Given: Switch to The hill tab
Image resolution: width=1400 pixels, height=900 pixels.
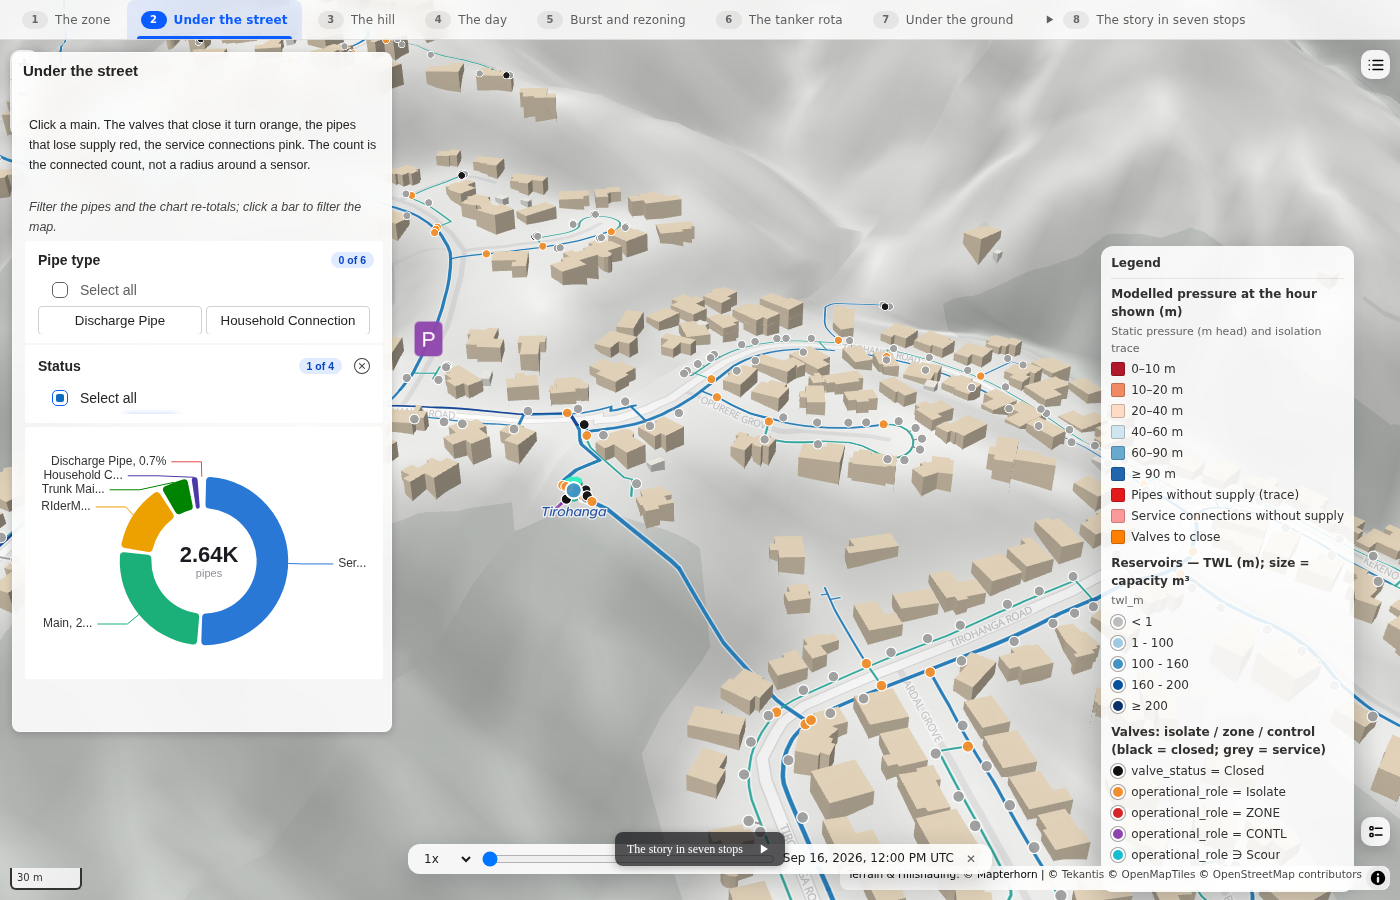Looking at the screenshot, I should 357,19.
